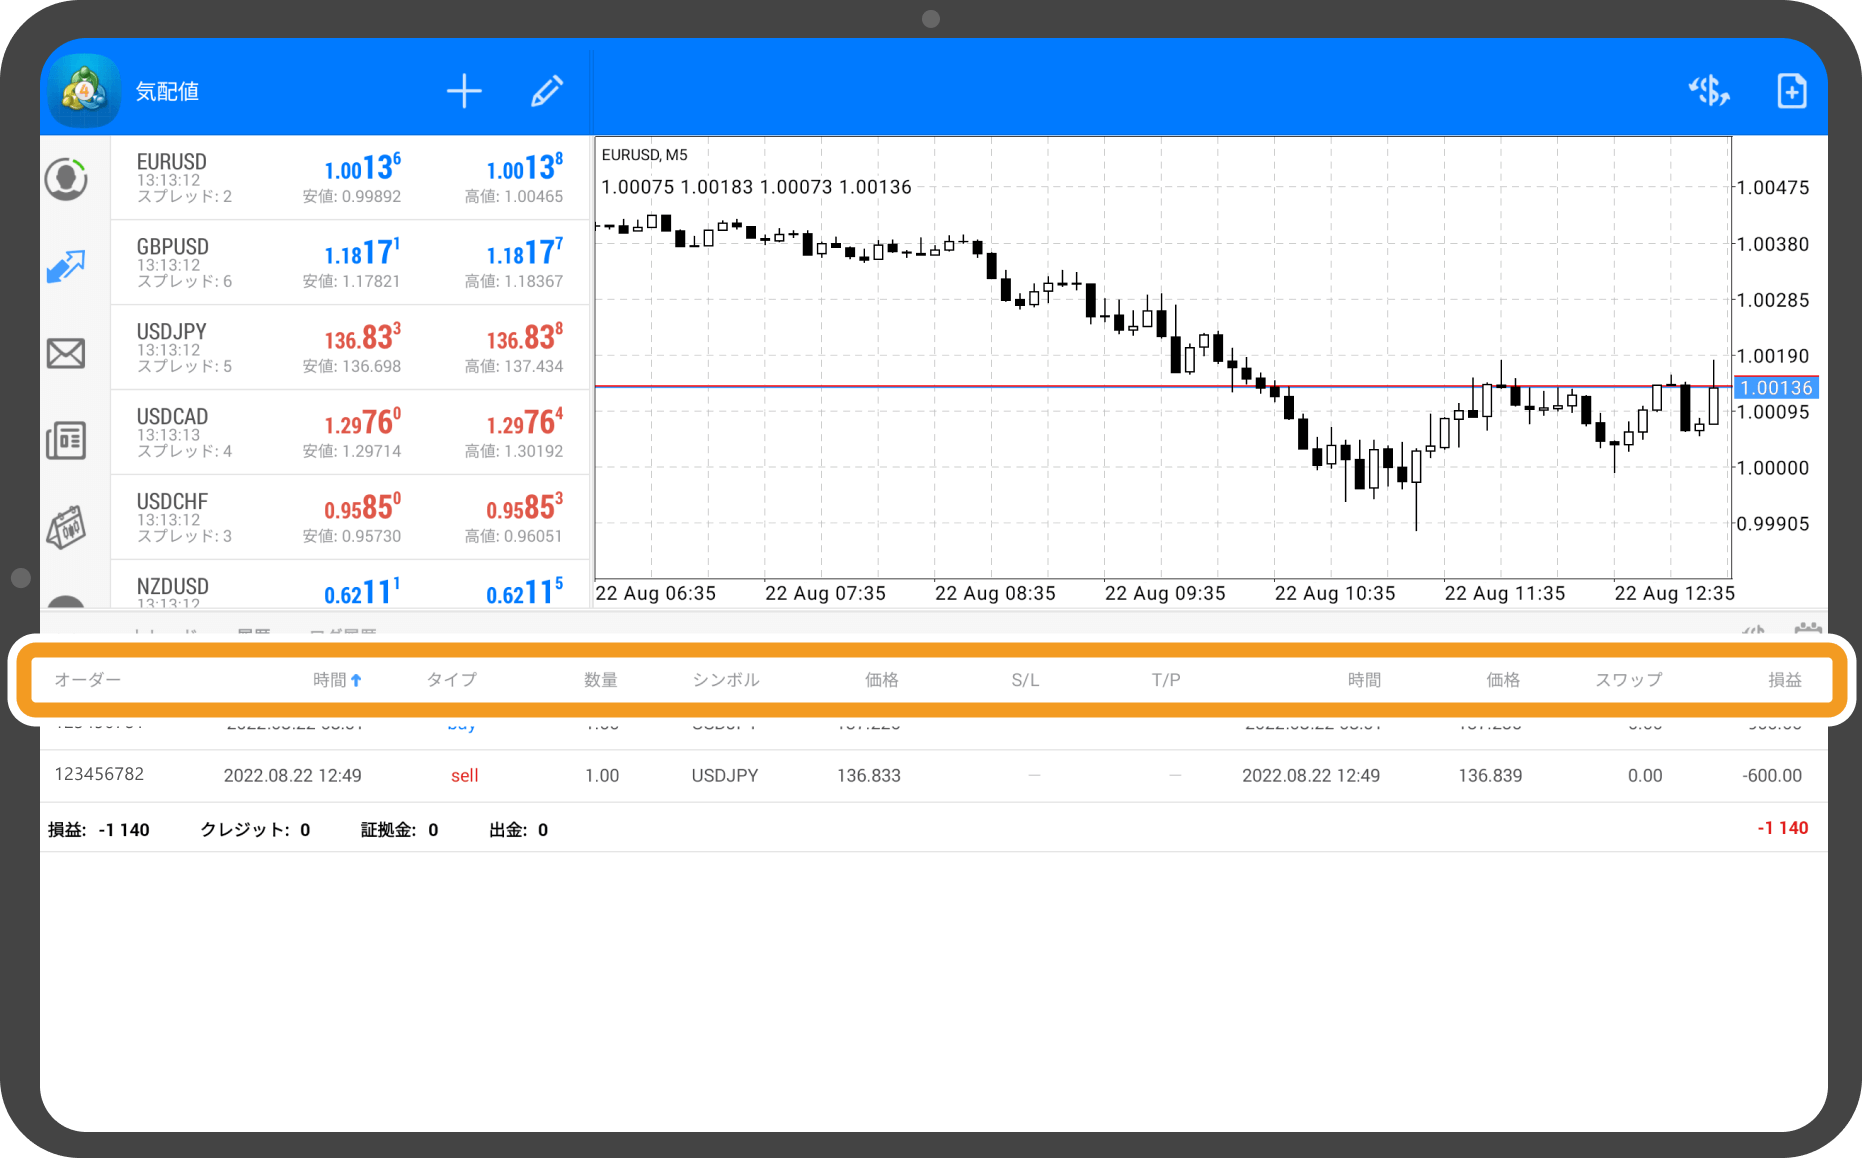Tap EURUSD bid price 1.00136
The image size is (1862, 1158).
(363, 167)
